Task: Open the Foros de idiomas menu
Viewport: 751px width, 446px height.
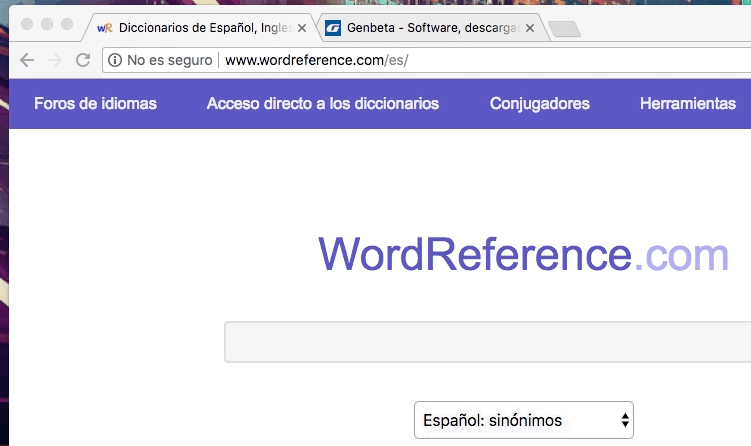Action: tap(95, 104)
